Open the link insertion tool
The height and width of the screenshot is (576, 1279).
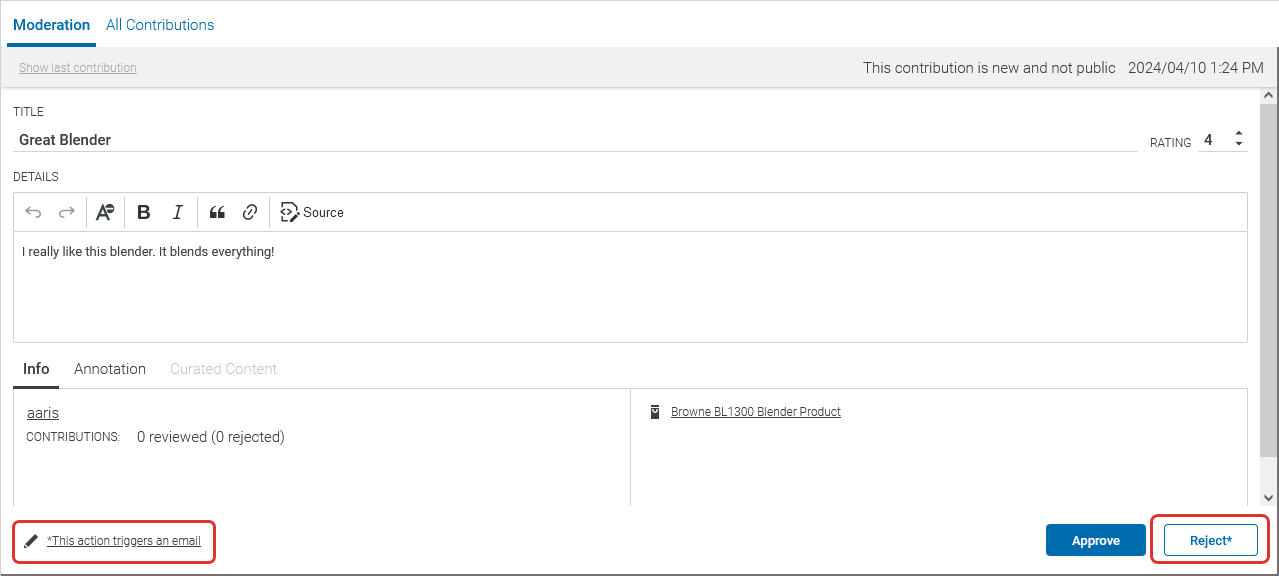pos(249,211)
